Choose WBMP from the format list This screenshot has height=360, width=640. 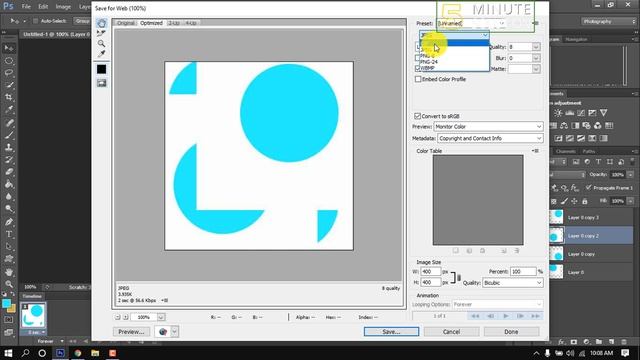pos(427,68)
